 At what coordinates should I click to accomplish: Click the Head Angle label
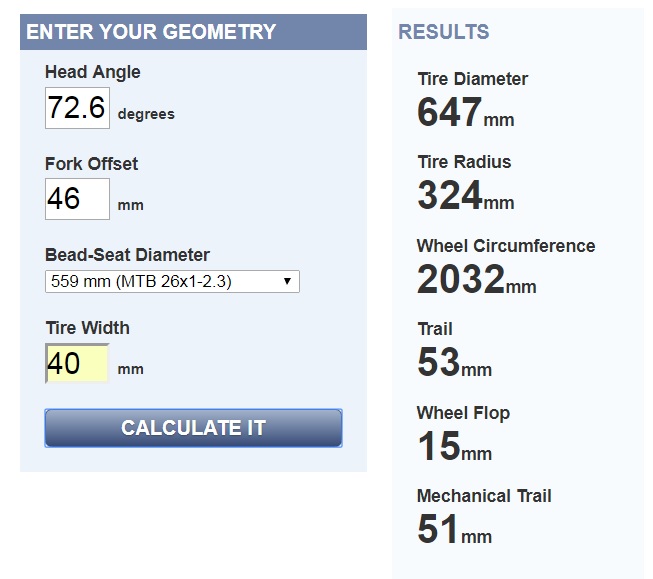[93, 72]
